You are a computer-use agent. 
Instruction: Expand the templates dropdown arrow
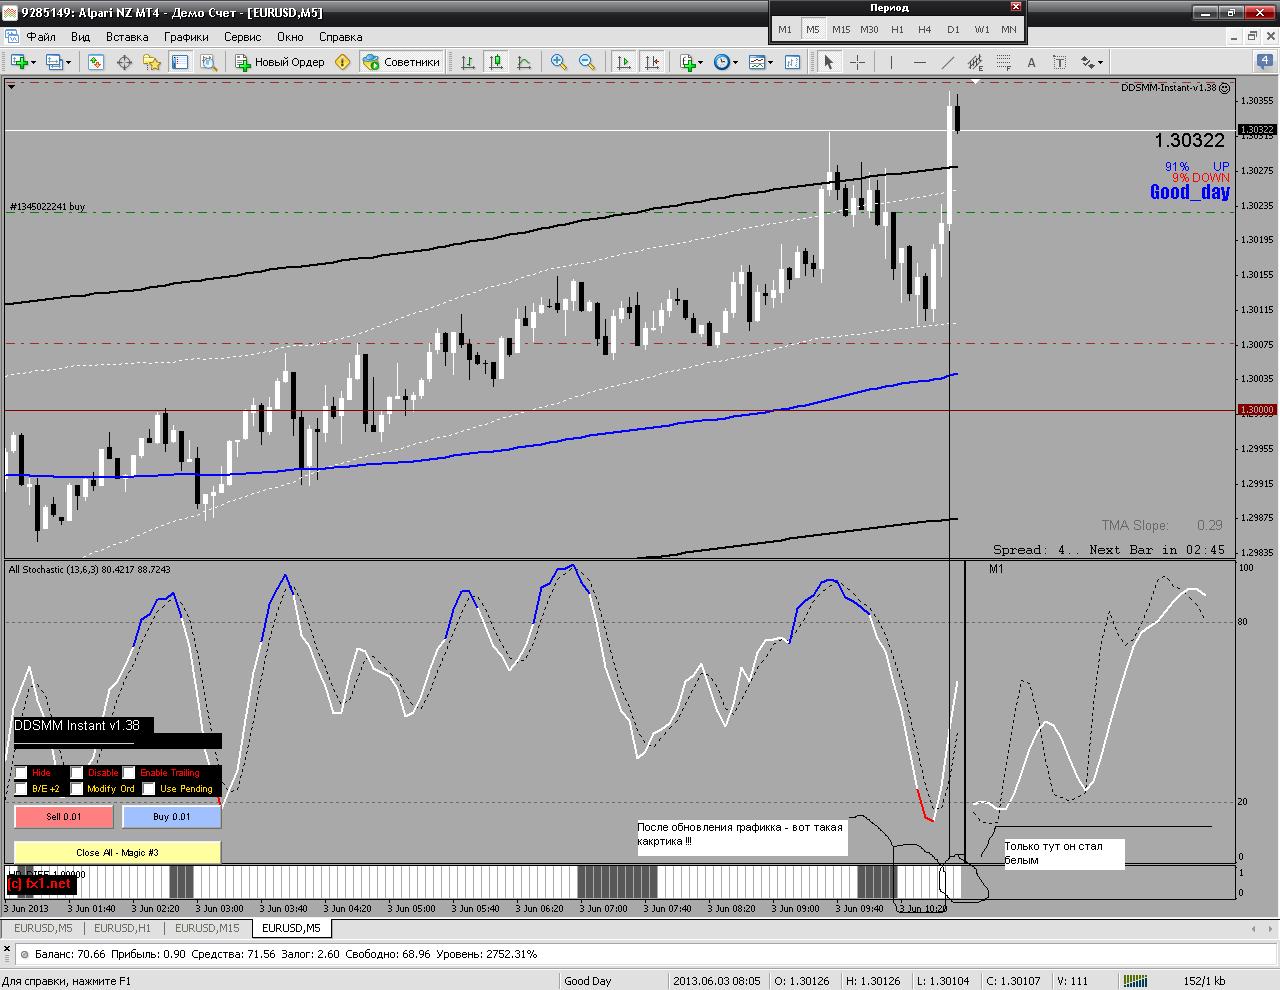(771, 62)
